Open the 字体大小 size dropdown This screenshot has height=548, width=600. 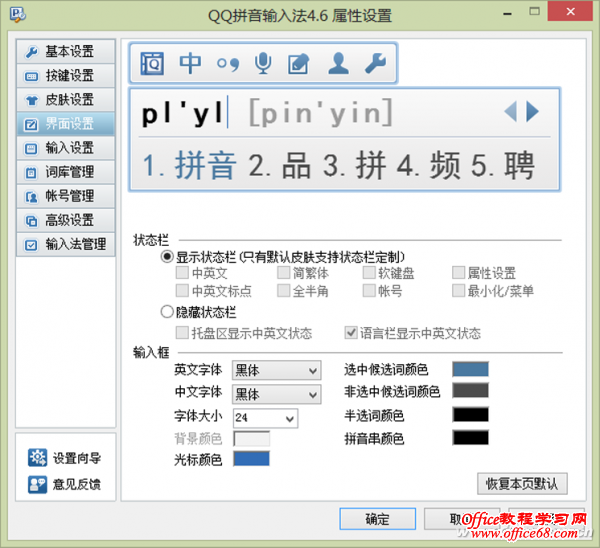[265, 418]
